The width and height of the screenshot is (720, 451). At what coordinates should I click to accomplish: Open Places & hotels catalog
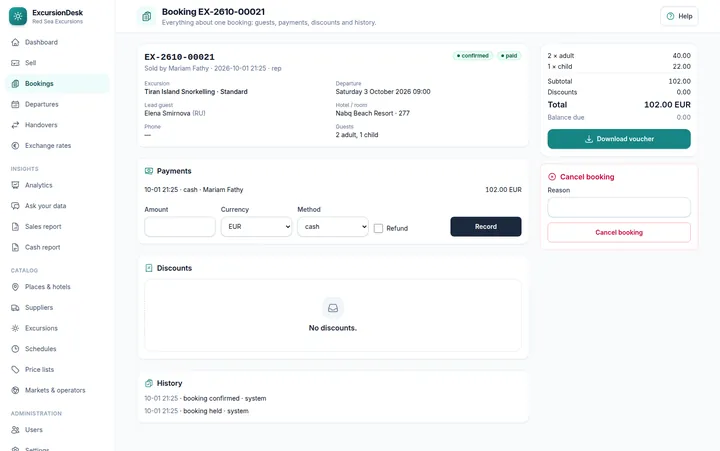click(57, 287)
